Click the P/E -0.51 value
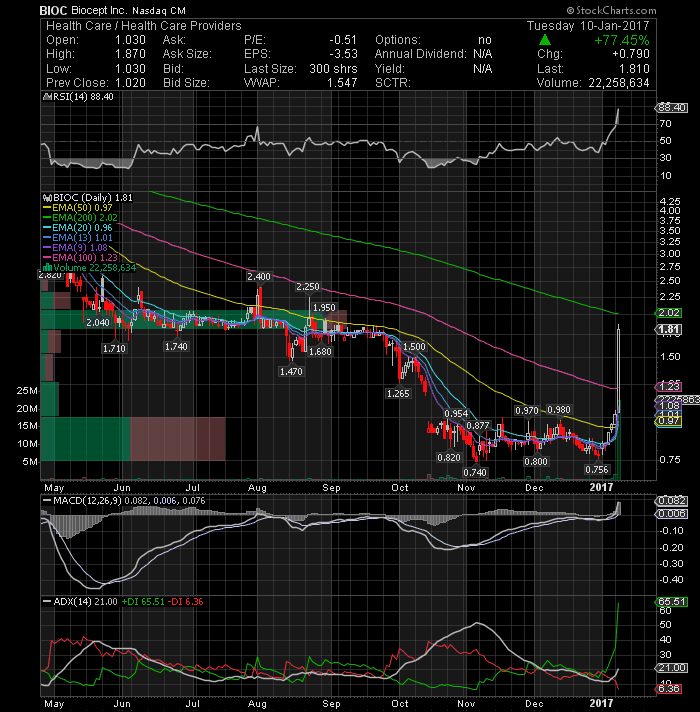Screen dimensions: 700x712 343,40
